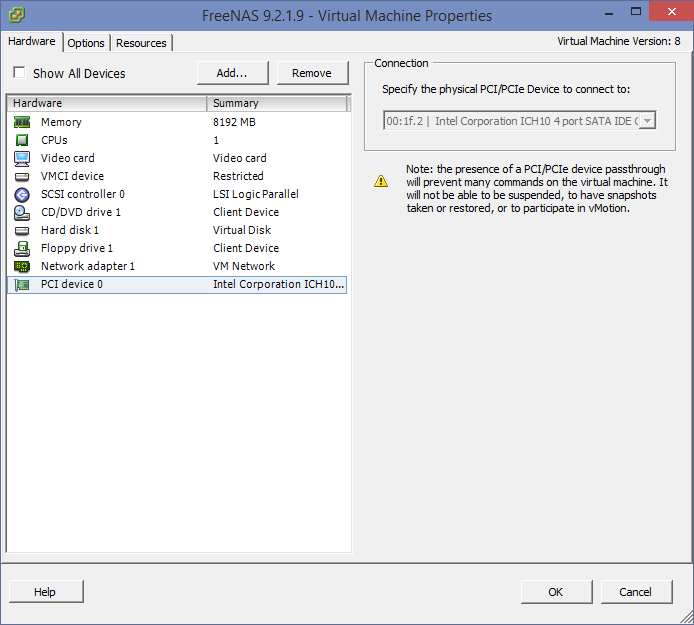Viewport: 694px width, 625px height.
Task: Select the Network adapter 1 icon
Action: [x=22, y=266]
